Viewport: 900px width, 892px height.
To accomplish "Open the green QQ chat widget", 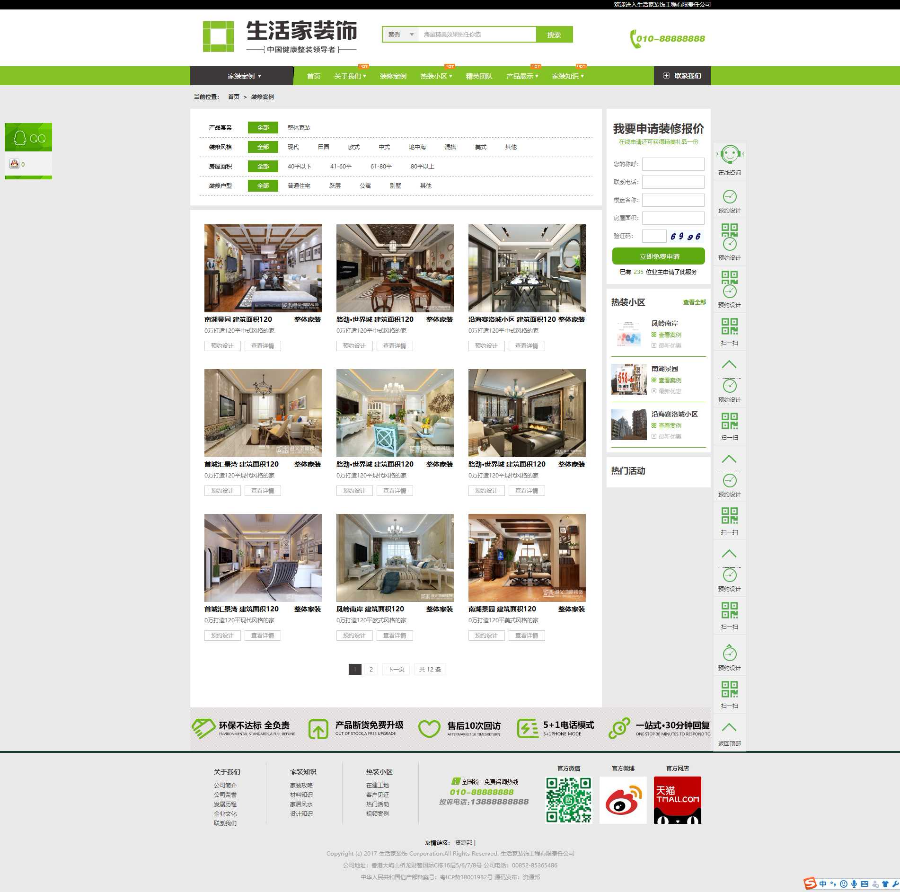I will [29, 137].
